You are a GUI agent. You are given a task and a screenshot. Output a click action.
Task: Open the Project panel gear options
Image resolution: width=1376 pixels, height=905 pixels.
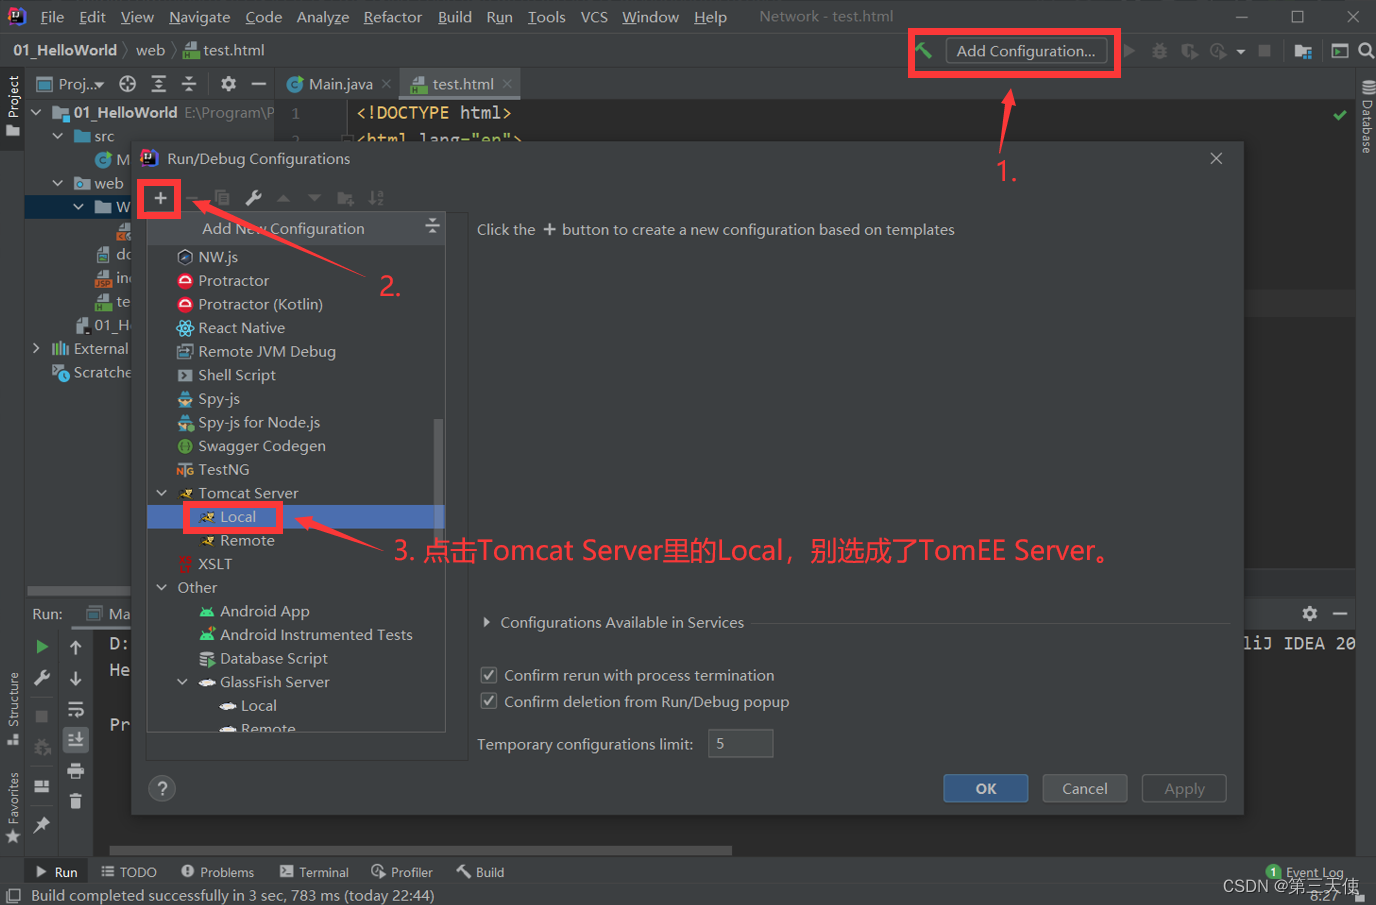[228, 84]
